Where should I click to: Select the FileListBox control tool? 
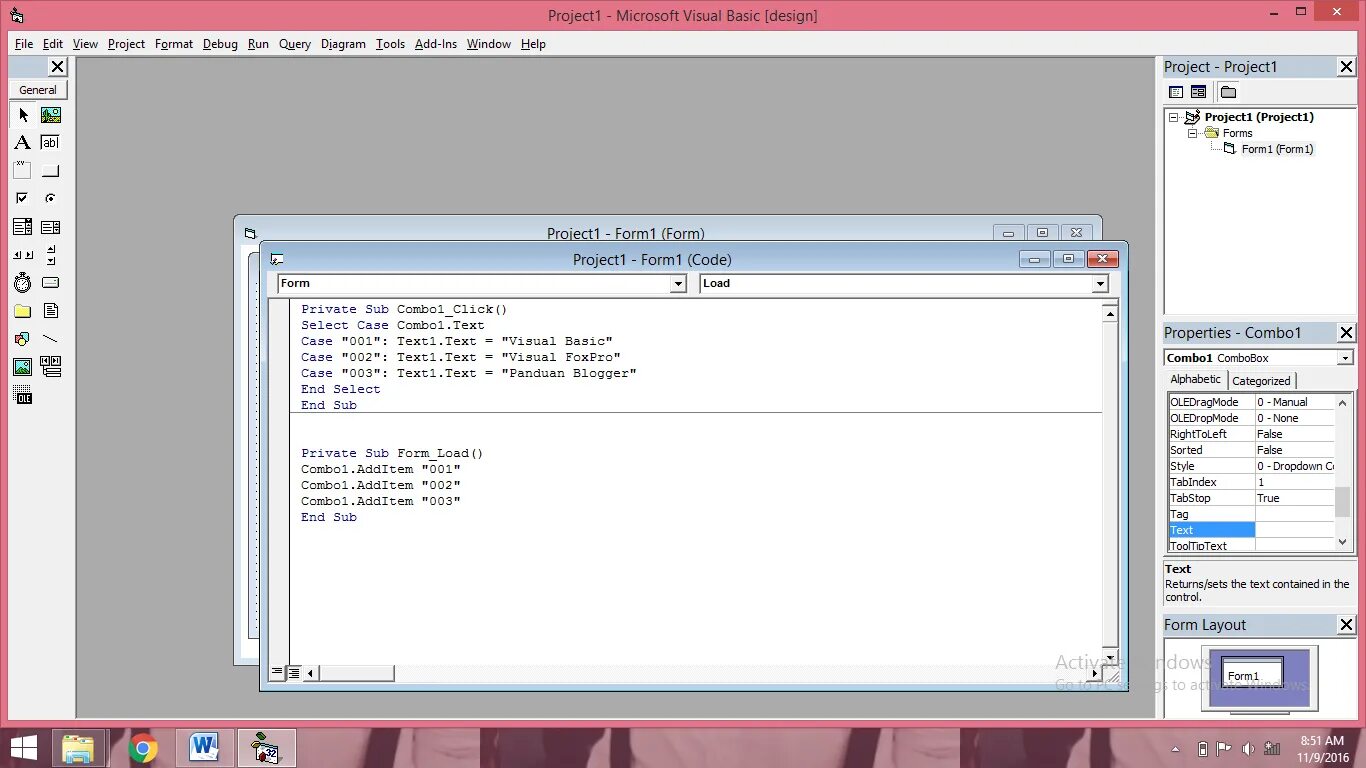(x=51, y=311)
